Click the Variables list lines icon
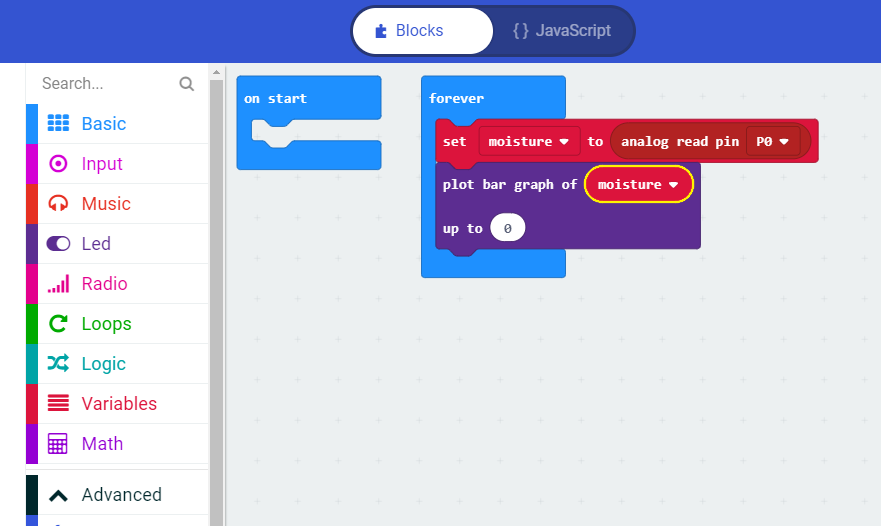The image size is (881, 526). [x=58, y=403]
